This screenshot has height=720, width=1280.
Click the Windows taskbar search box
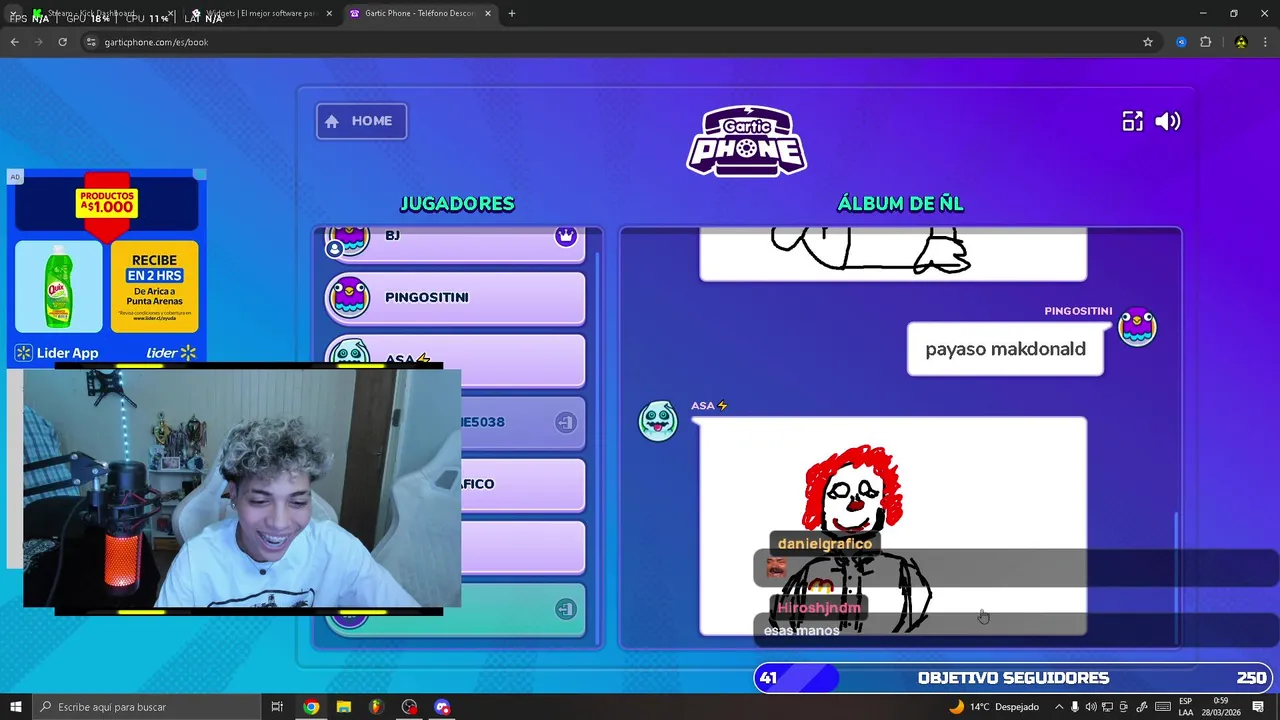147,707
